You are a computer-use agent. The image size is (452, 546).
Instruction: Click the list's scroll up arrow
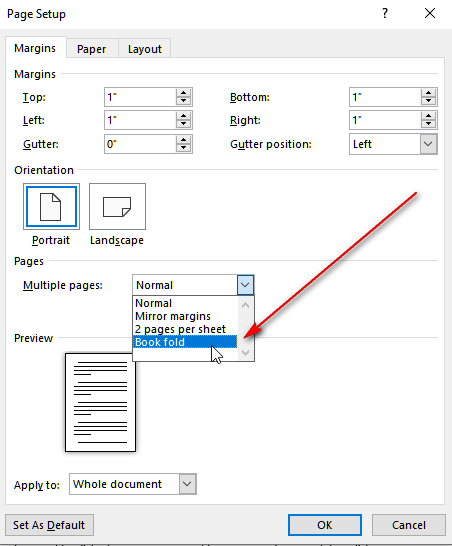246,305
